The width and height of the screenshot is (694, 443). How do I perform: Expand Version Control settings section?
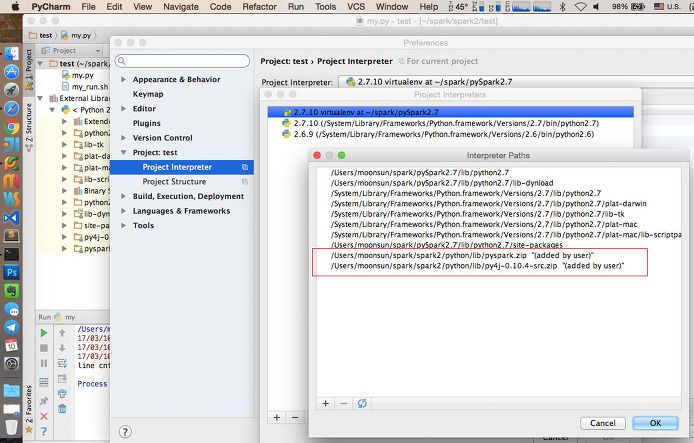coord(123,138)
